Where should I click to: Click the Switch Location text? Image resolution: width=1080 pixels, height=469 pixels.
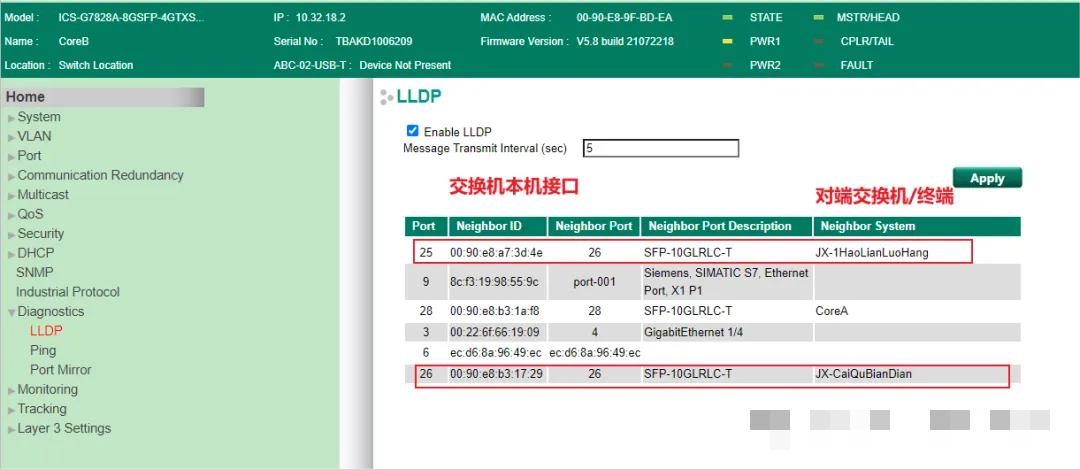coord(96,65)
